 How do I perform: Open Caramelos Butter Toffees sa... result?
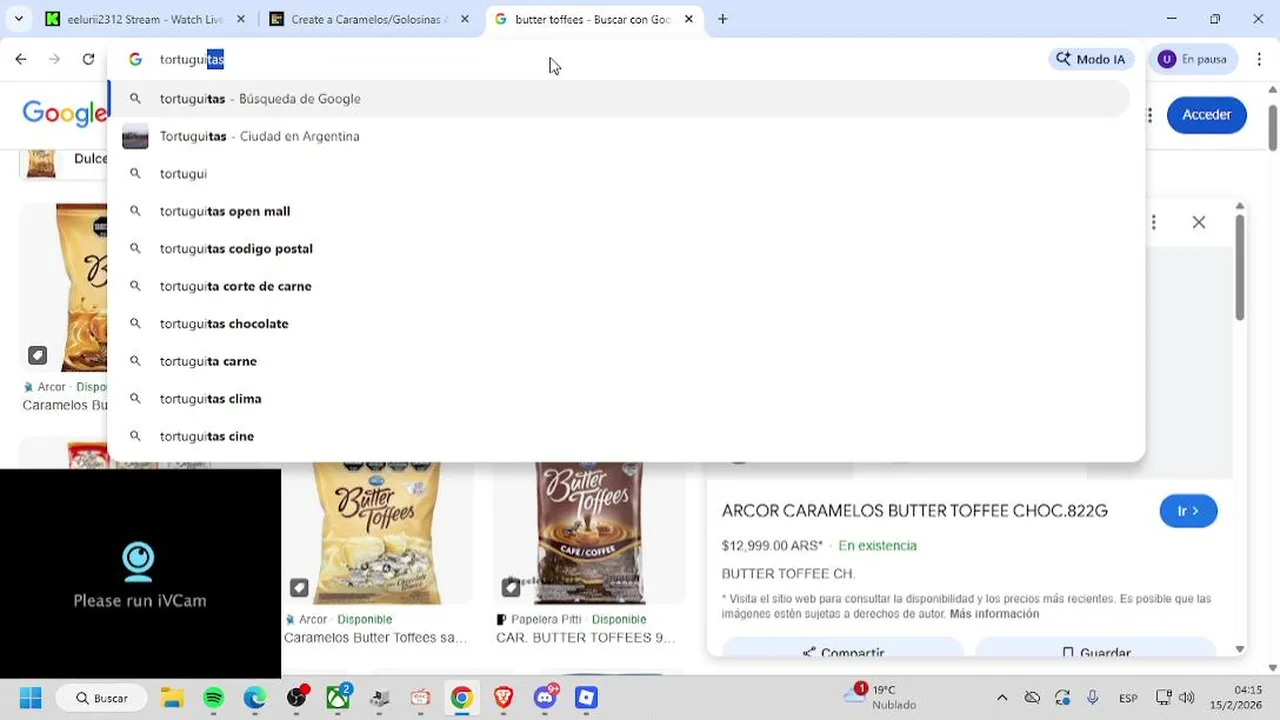pos(375,638)
